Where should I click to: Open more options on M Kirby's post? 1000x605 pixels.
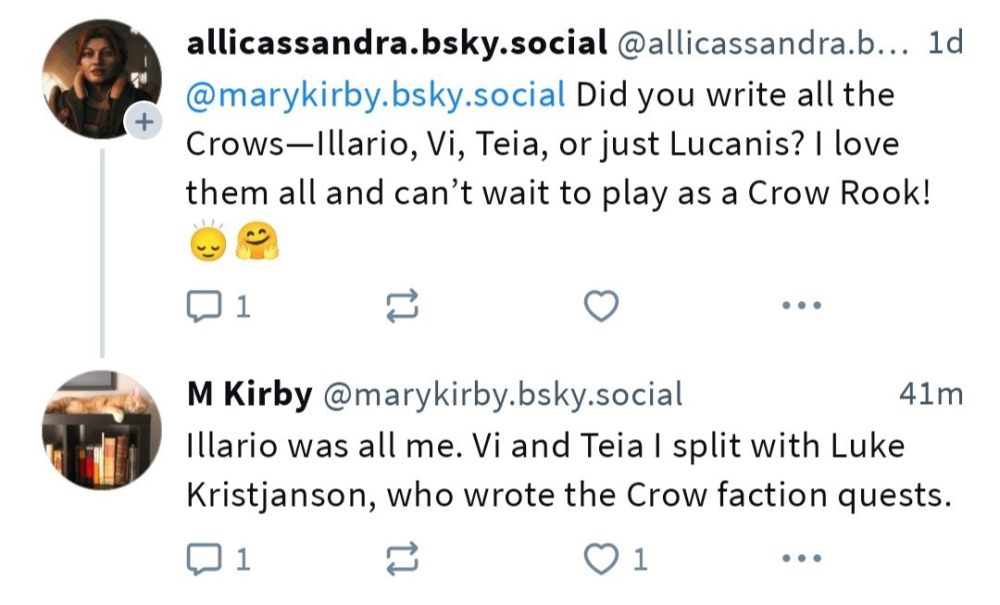pos(800,559)
